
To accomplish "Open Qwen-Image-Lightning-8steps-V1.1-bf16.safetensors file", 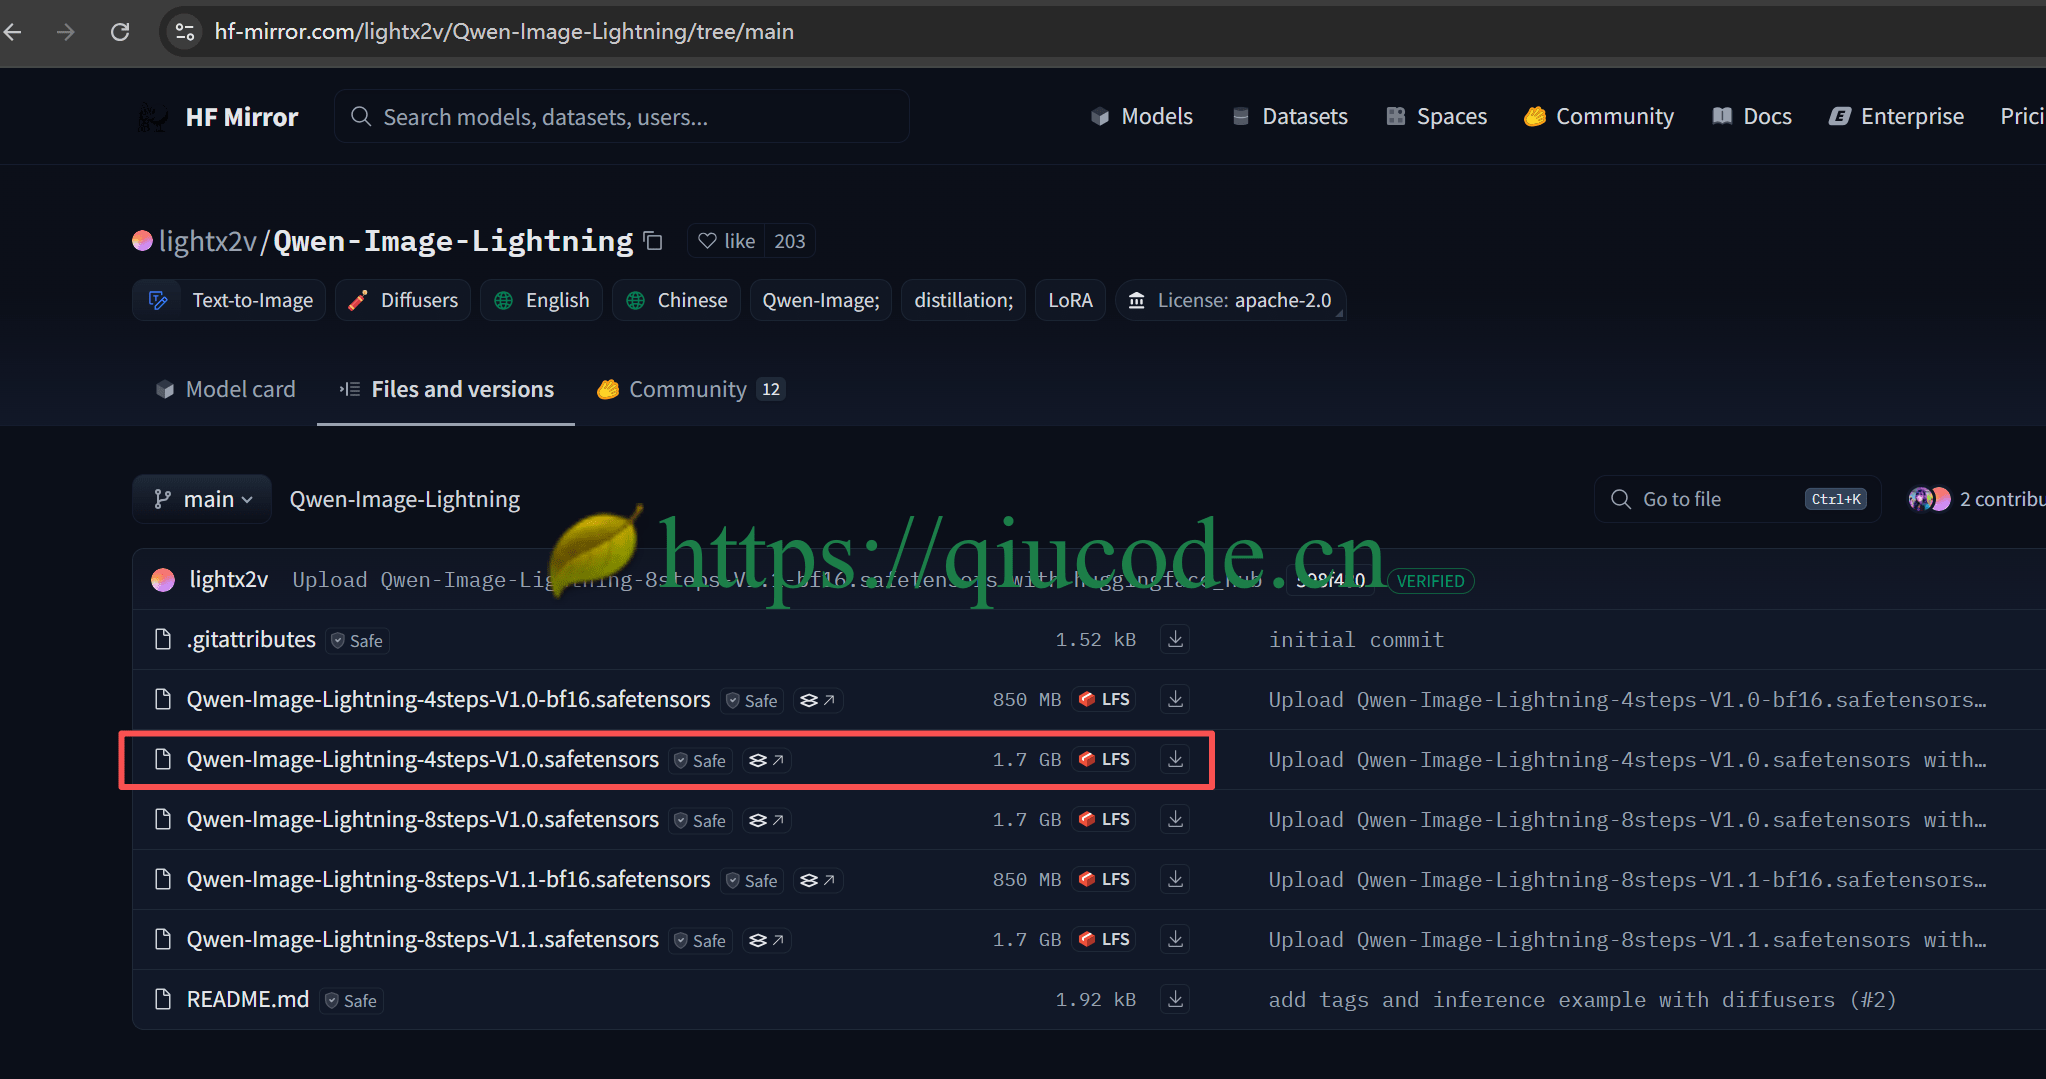I will click(x=449, y=880).
